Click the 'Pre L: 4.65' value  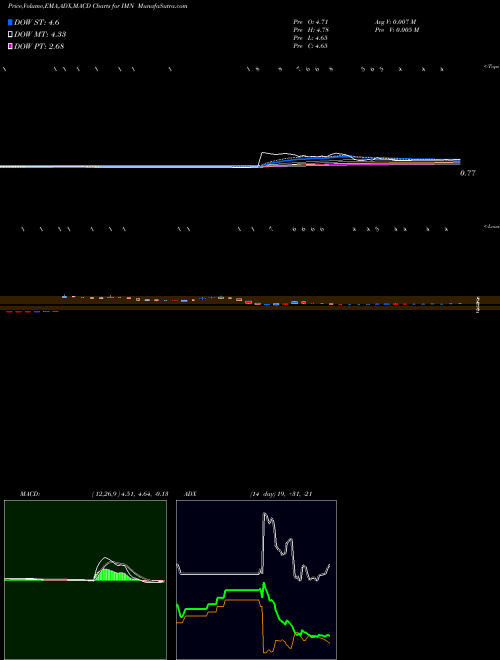click(x=311, y=38)
